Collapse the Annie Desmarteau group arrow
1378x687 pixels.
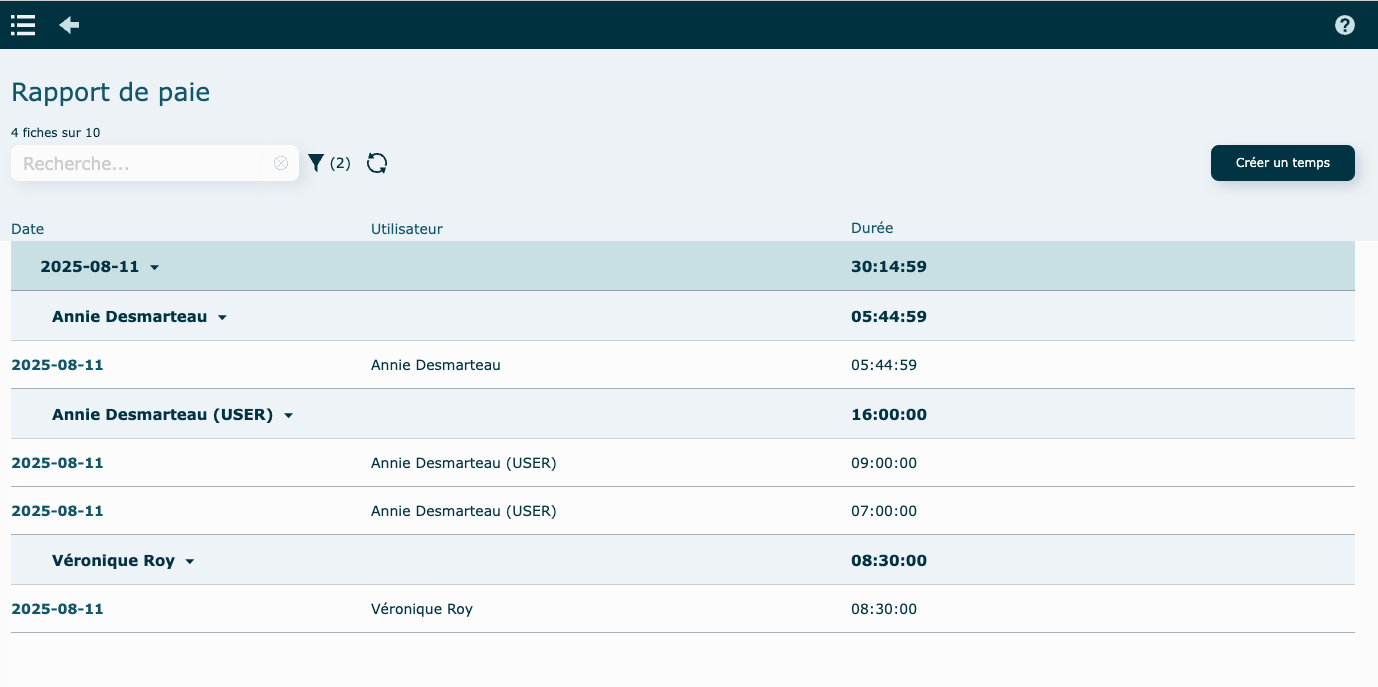pos(222,317)
